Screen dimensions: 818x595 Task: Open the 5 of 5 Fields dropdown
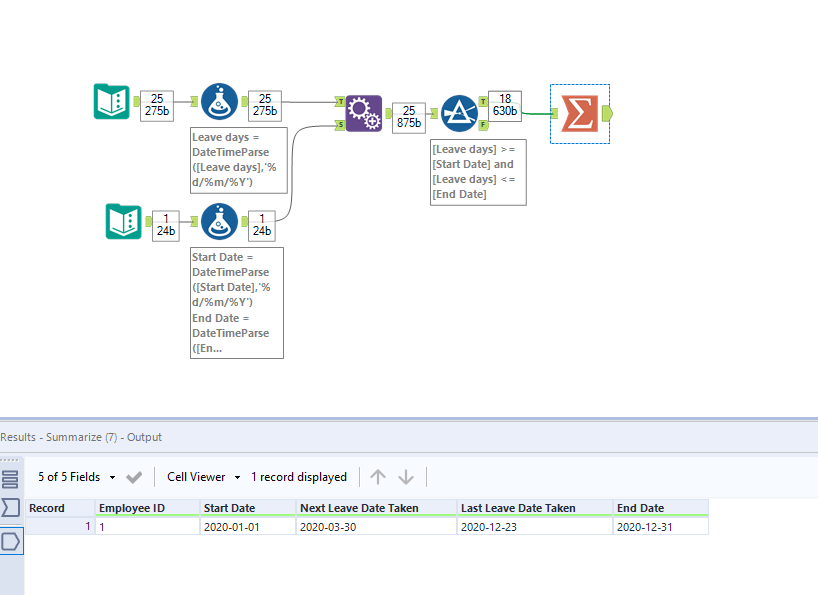[x=77, y=477]
